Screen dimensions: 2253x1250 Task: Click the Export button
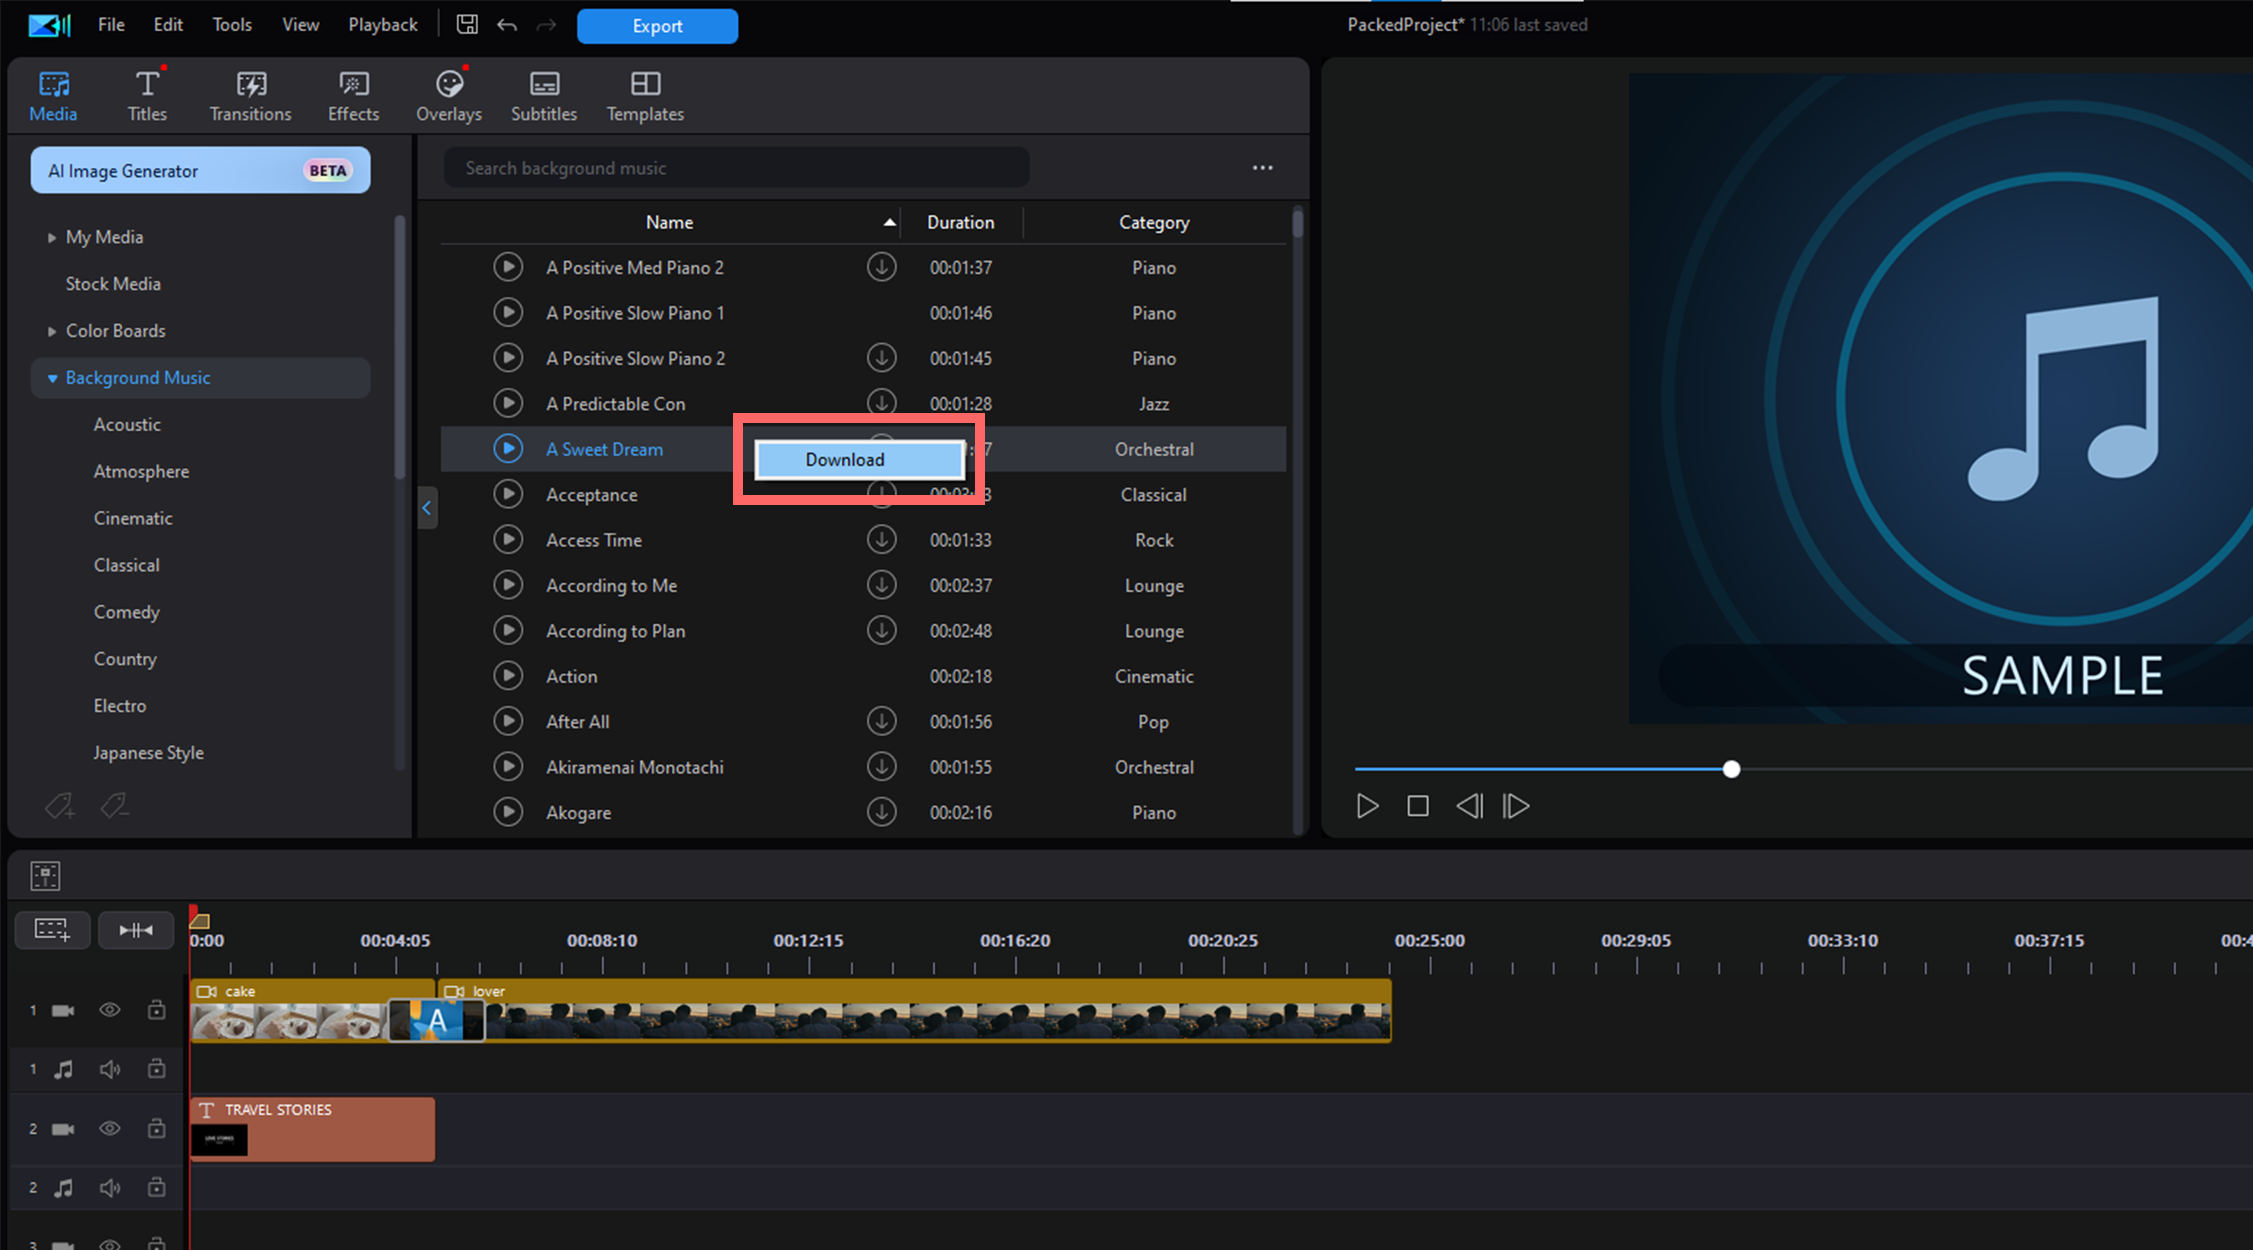point(657,26)
